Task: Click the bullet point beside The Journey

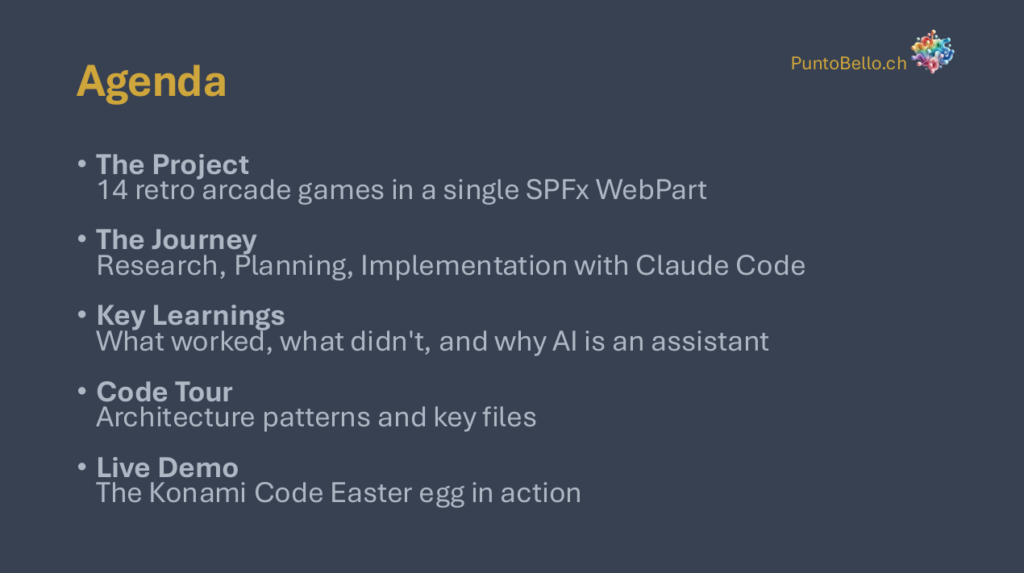Action: click(x=81, y=239)
